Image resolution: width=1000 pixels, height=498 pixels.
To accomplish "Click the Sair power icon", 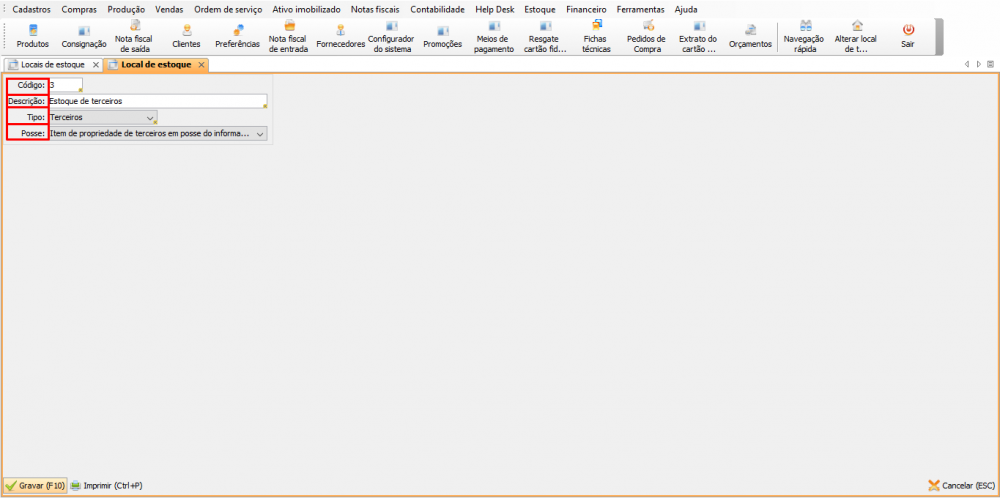I will (908, 36).
